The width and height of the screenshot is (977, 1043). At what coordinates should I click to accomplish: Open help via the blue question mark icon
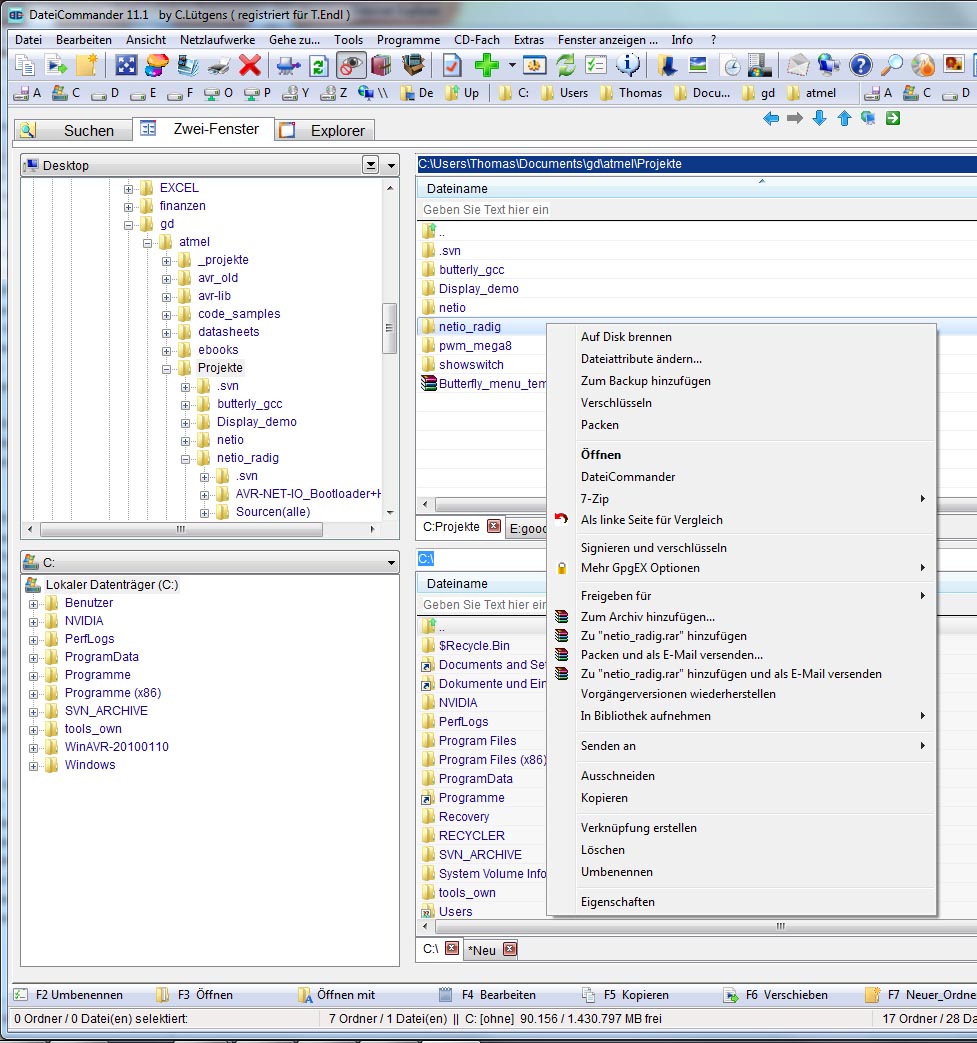click(860, 66)
